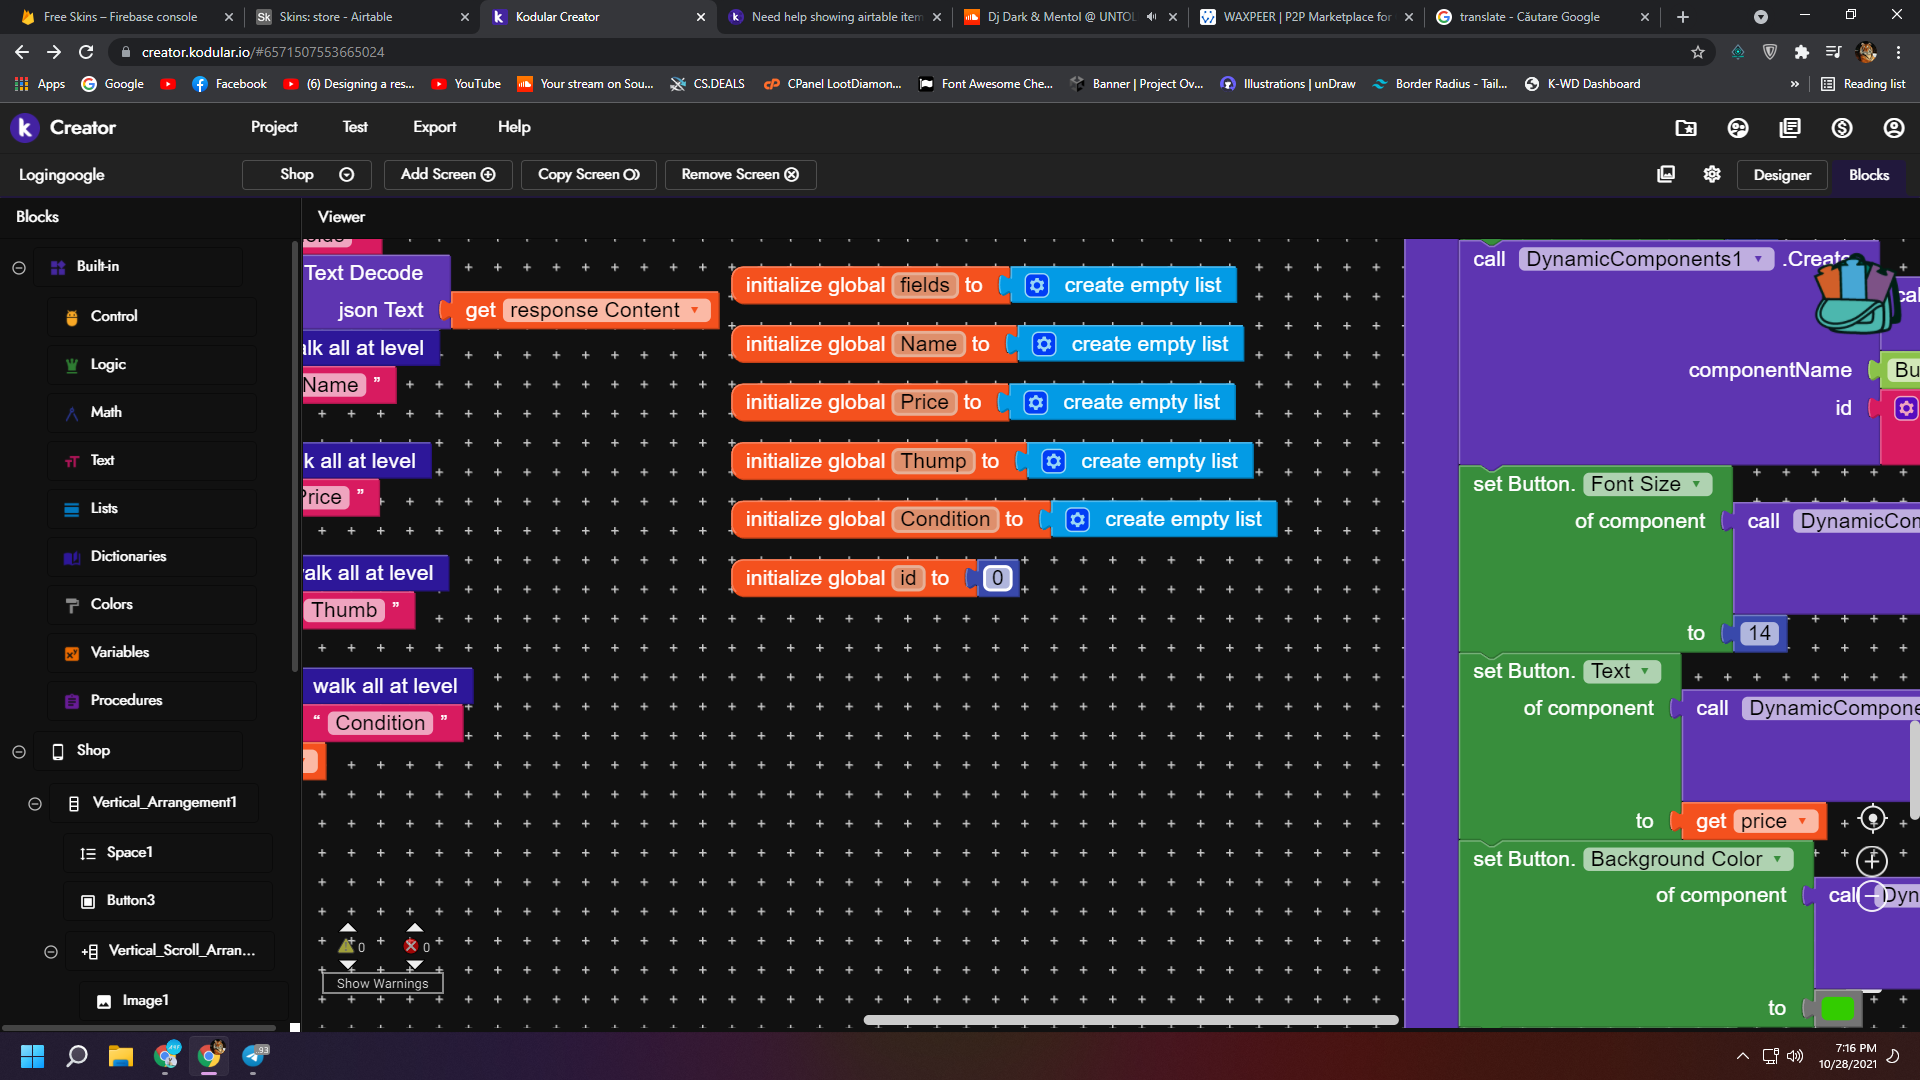
Task: Collapse the Built-in blocks category
Action: pyautogui.click(x=19, y=267)
